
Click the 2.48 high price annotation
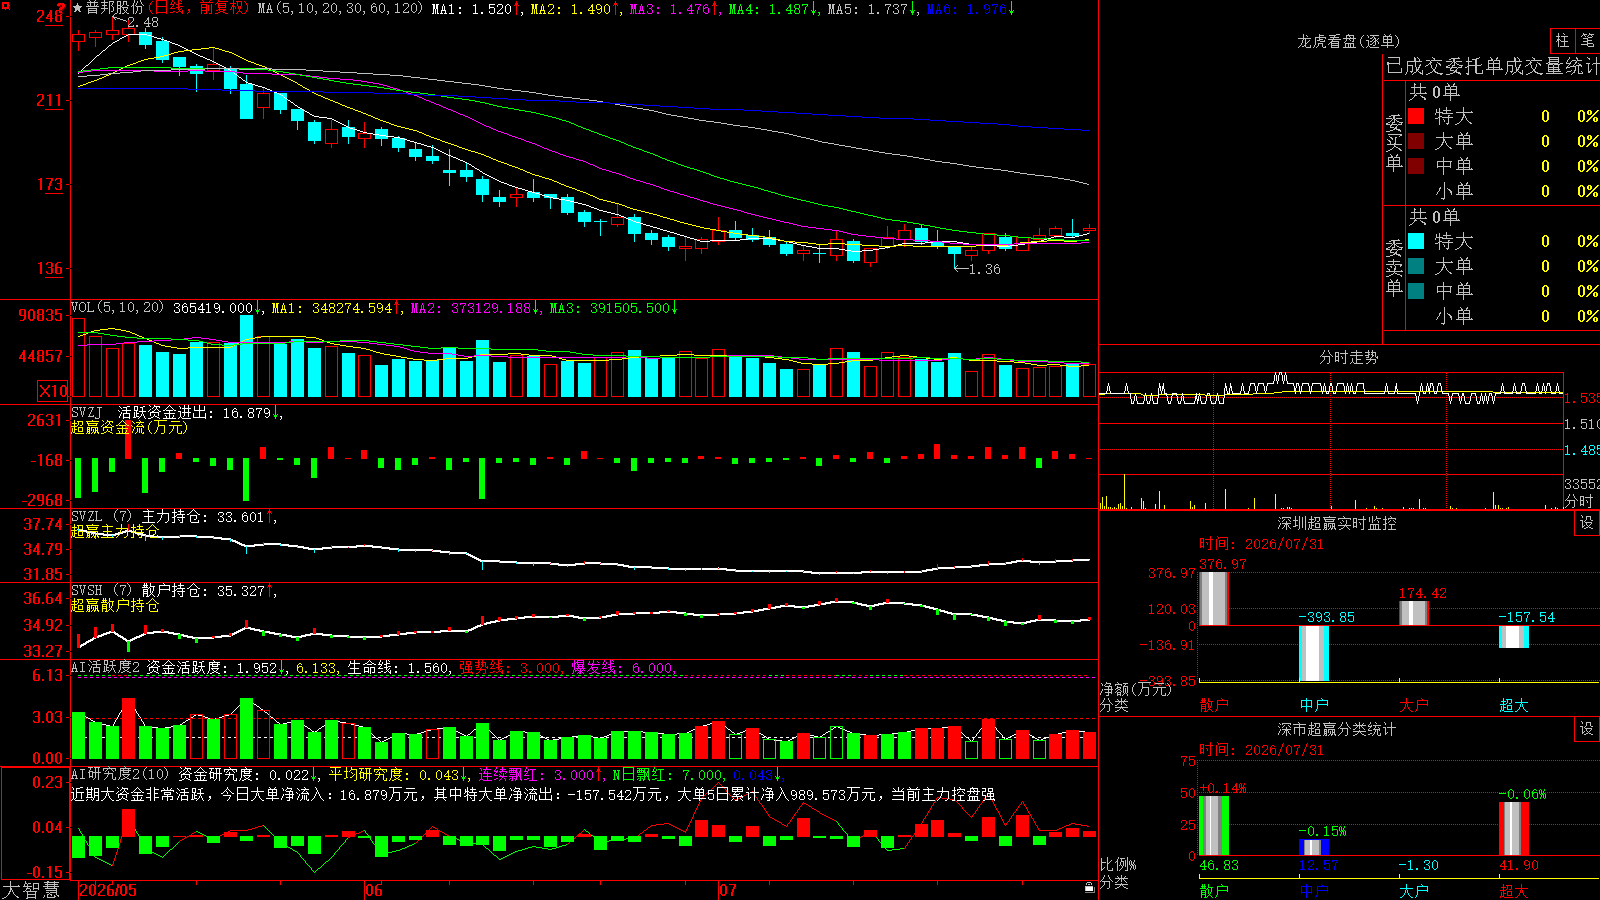click(x=143, y=22)
